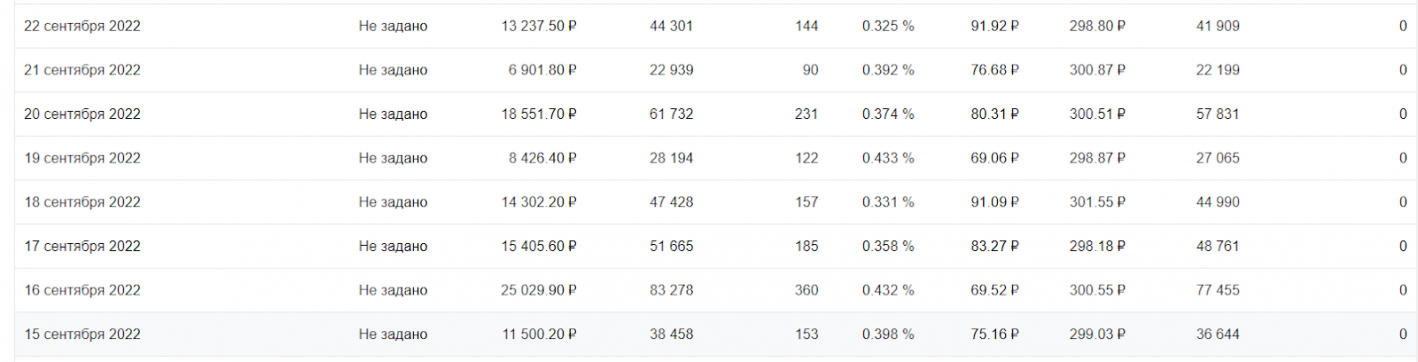The width and height of the screenshot is (1418, 362).
Task: Click the 18 сентября 2022 row date
Action: tap(82, 202)
